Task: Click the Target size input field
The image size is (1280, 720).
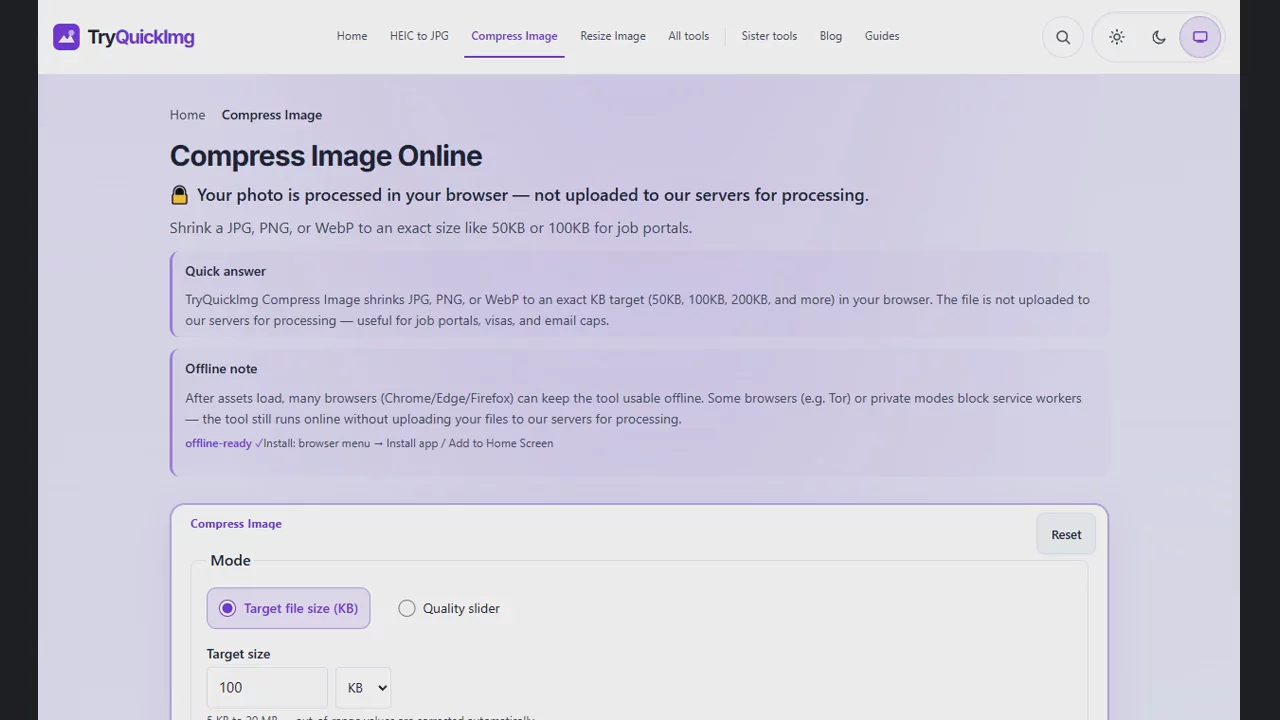Action: (267, 687)
